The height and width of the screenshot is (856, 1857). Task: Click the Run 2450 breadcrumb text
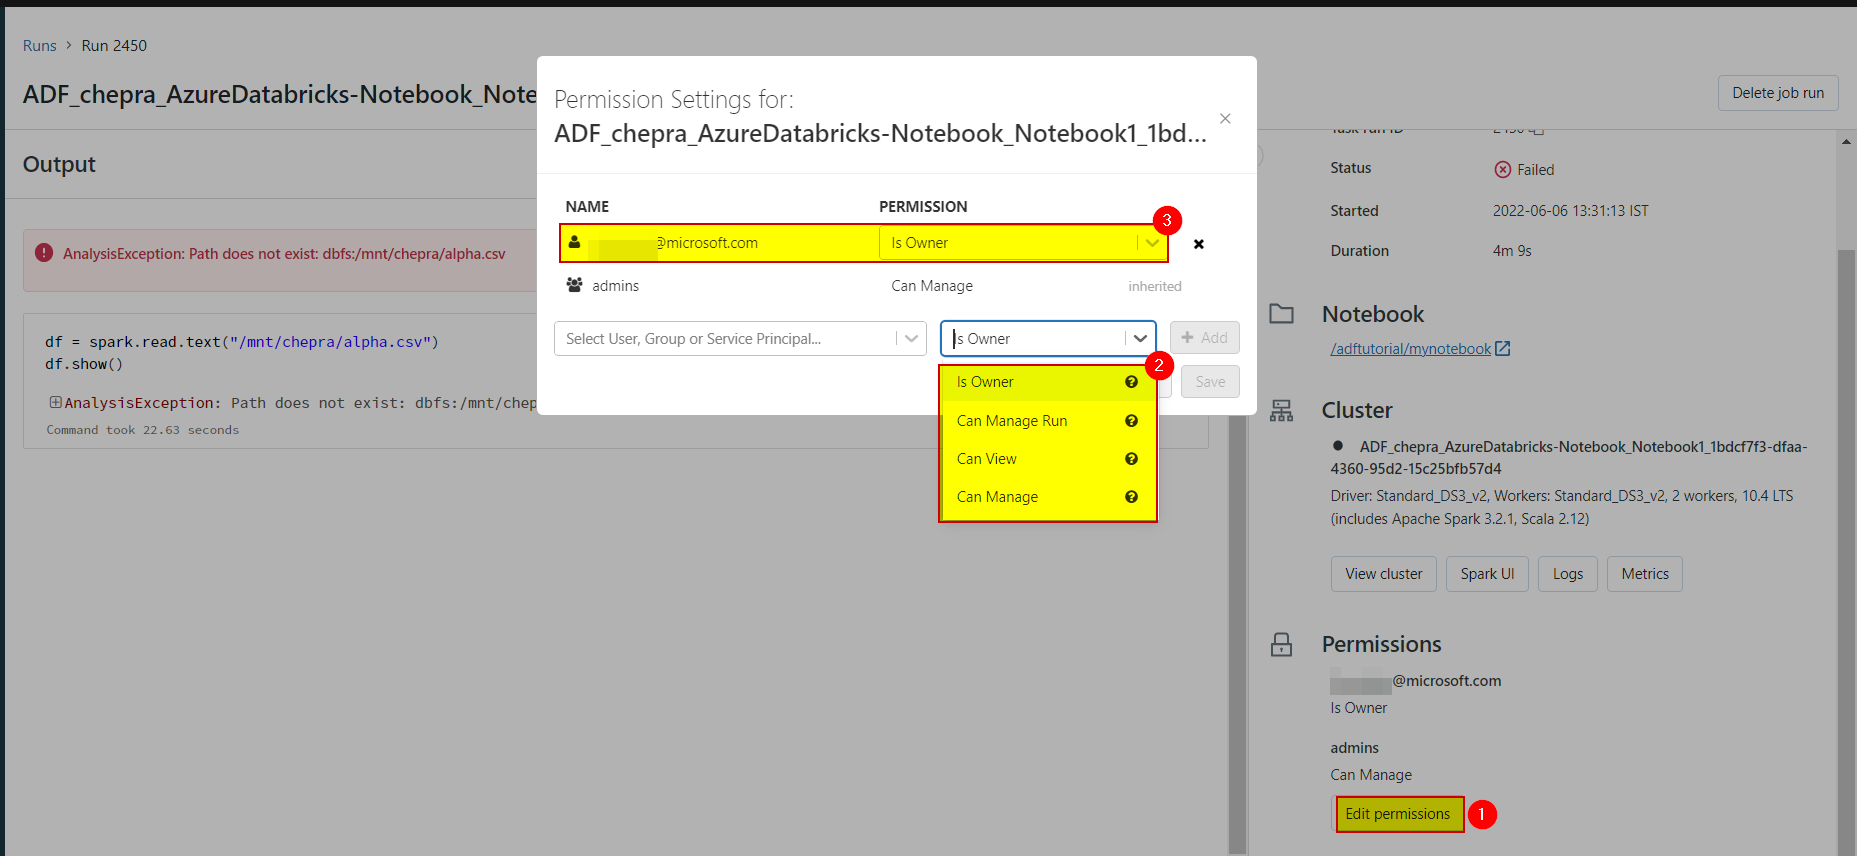(114, 46)
